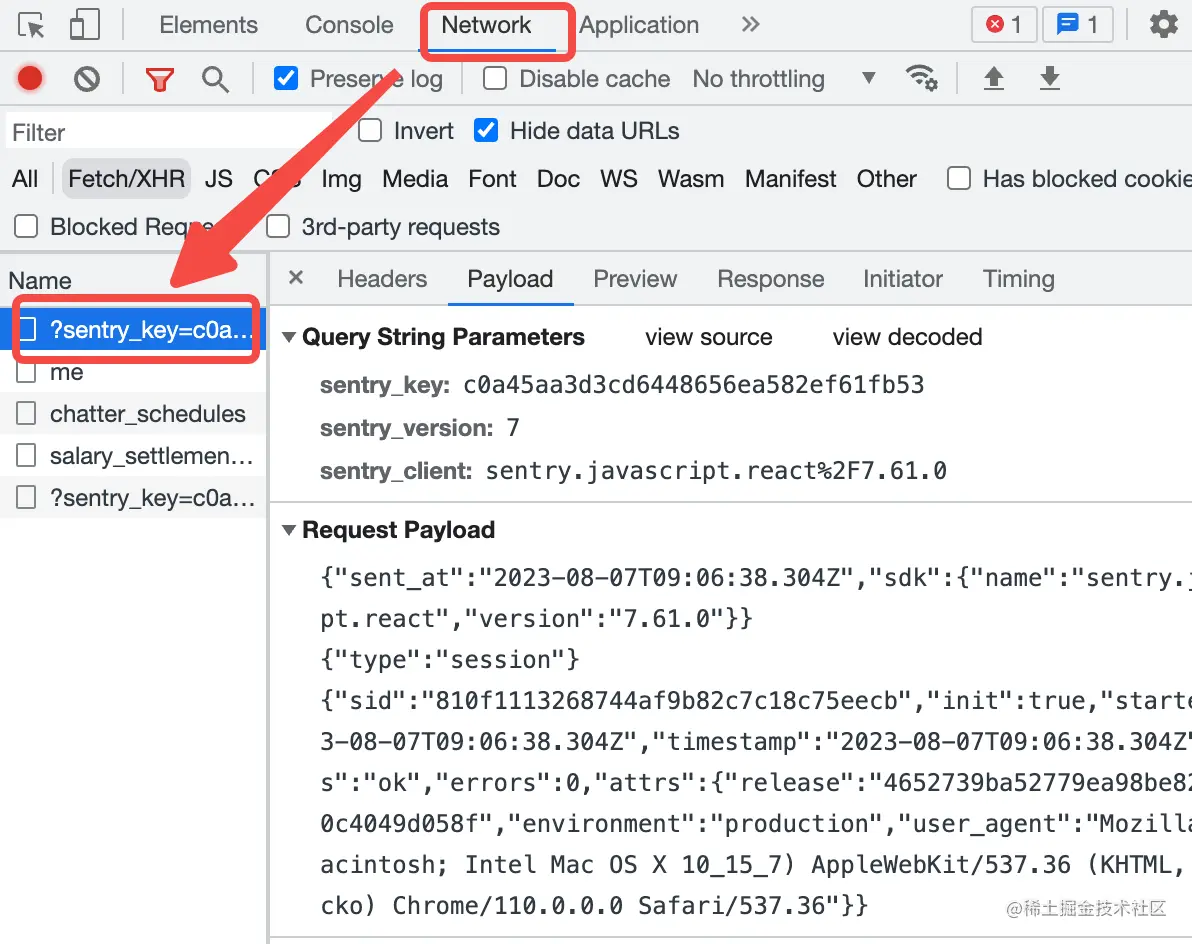Toggle Preserve log checkbox
Viewport: 1192px width, 944px height.
click(x=286, y=78)
